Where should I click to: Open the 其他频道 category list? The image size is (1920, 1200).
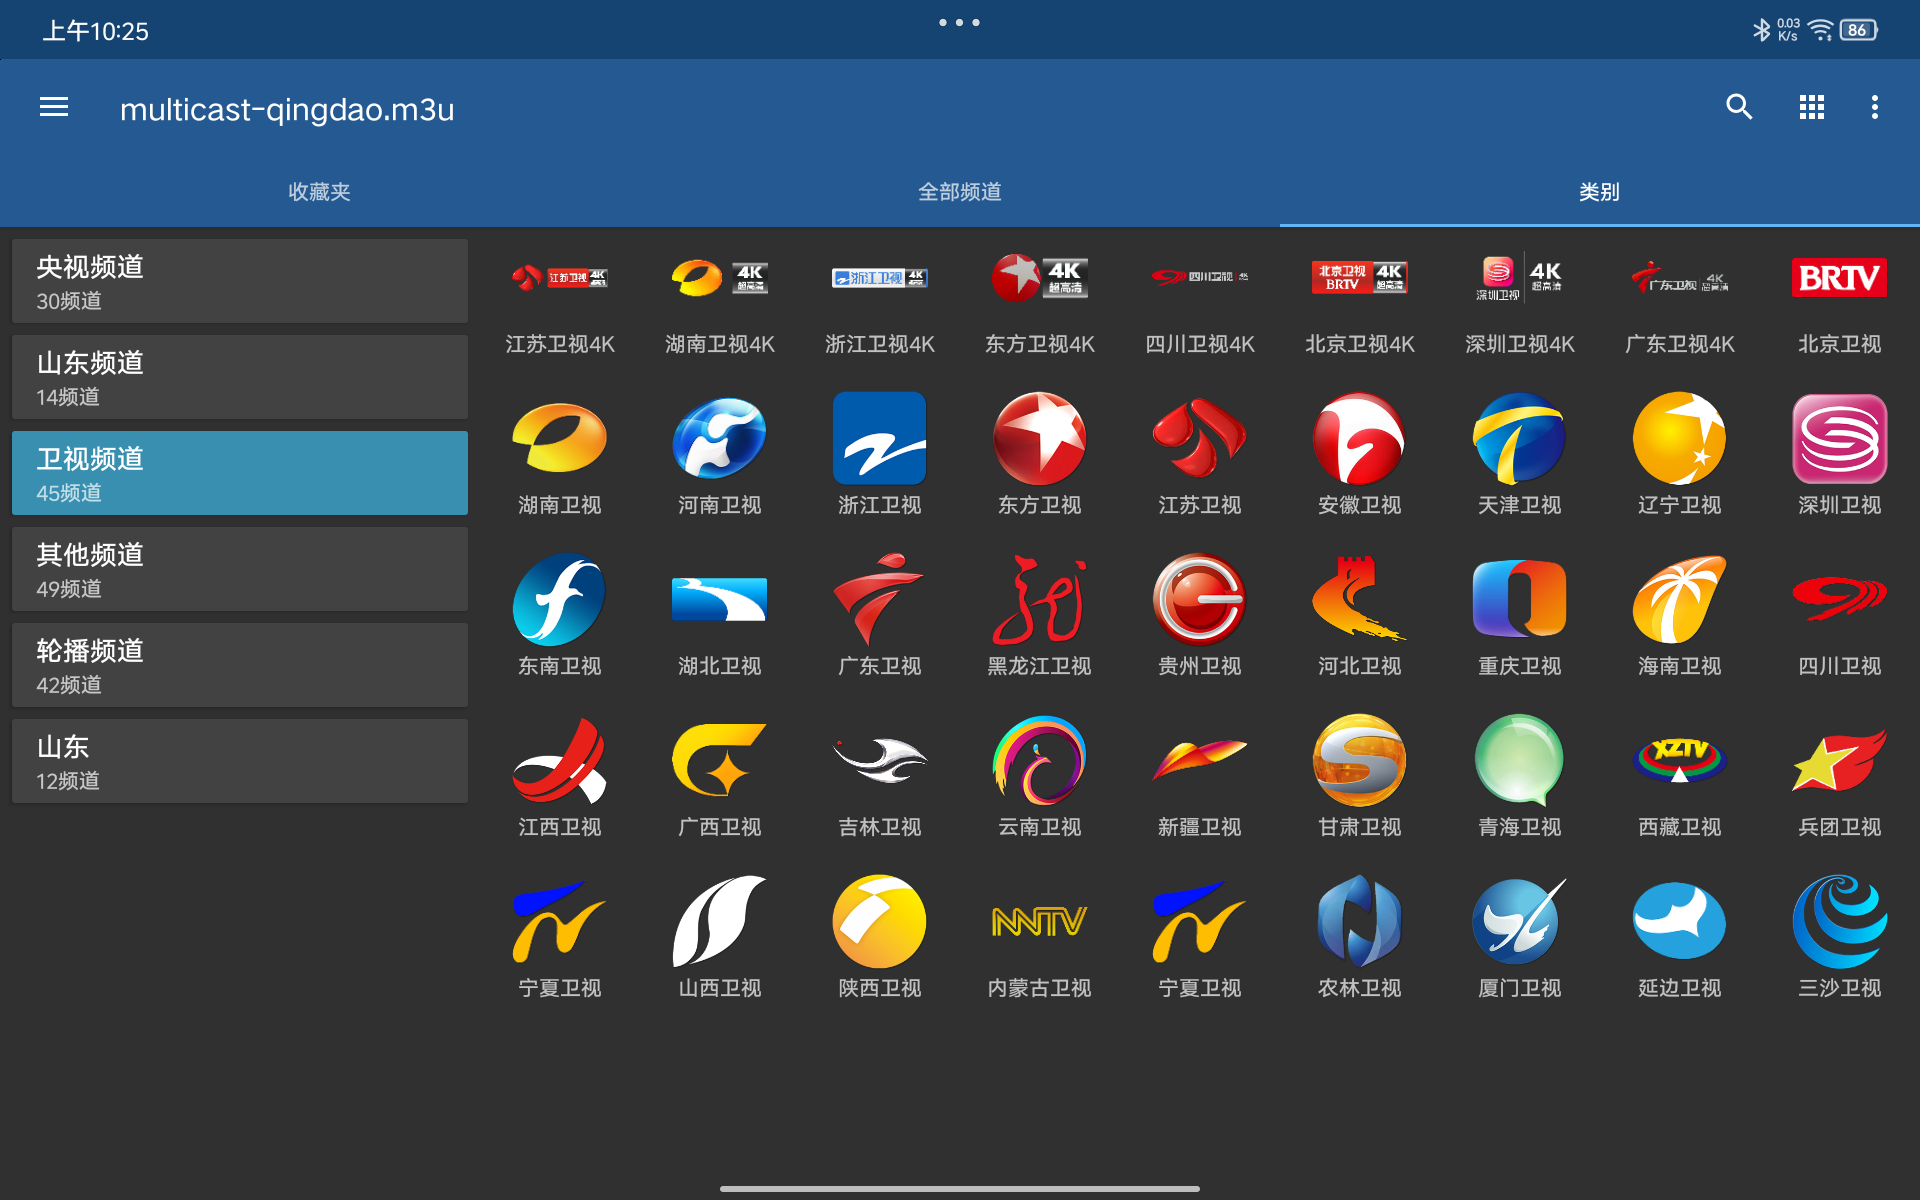(239, 568)
